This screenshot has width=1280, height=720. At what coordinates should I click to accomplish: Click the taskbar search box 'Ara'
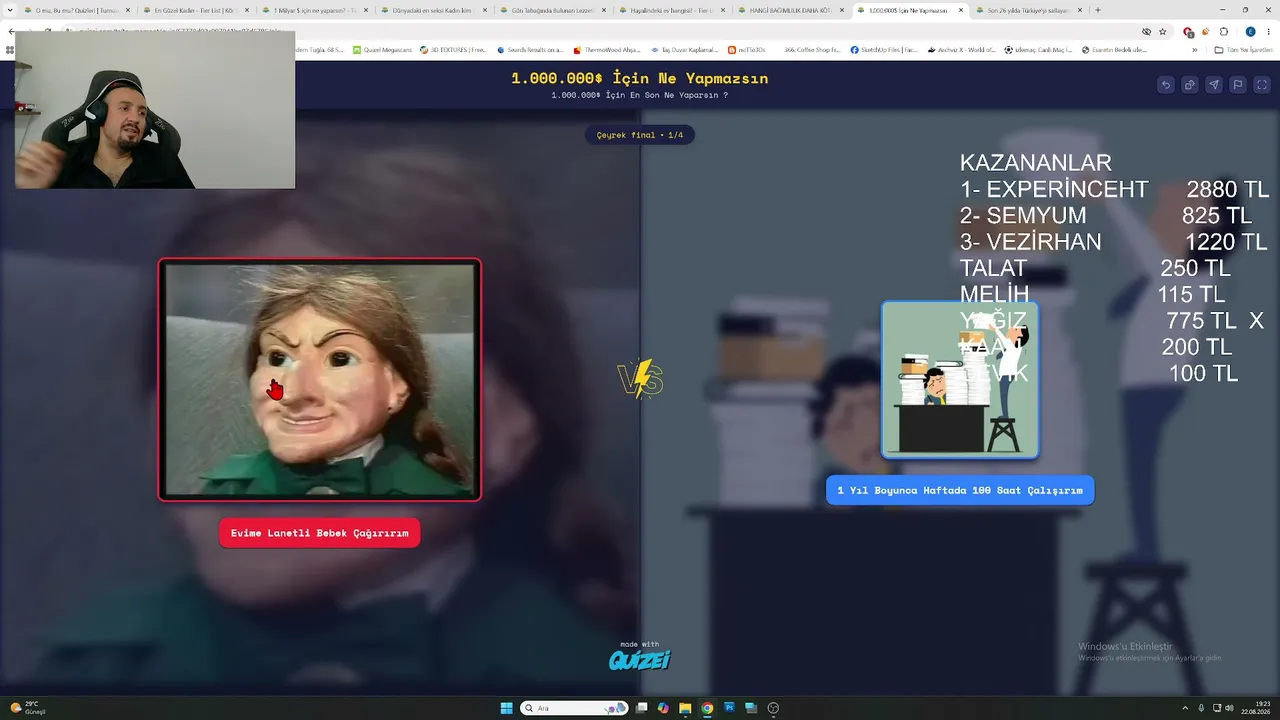(574, 708)
